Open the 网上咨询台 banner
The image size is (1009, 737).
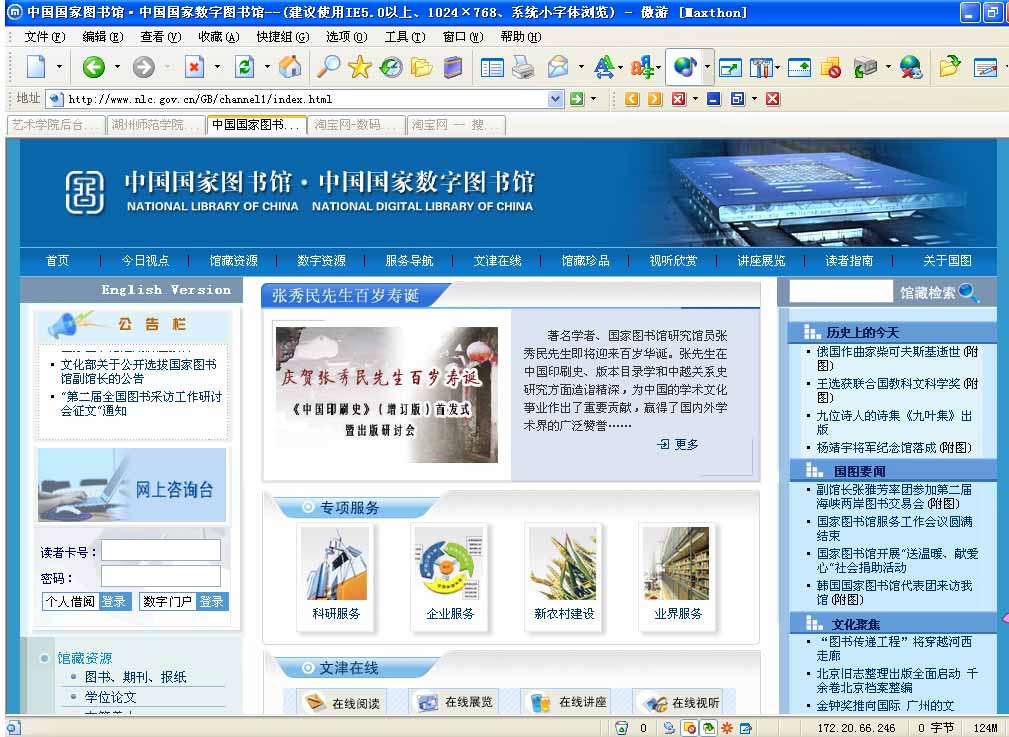(x=132, y=485)
